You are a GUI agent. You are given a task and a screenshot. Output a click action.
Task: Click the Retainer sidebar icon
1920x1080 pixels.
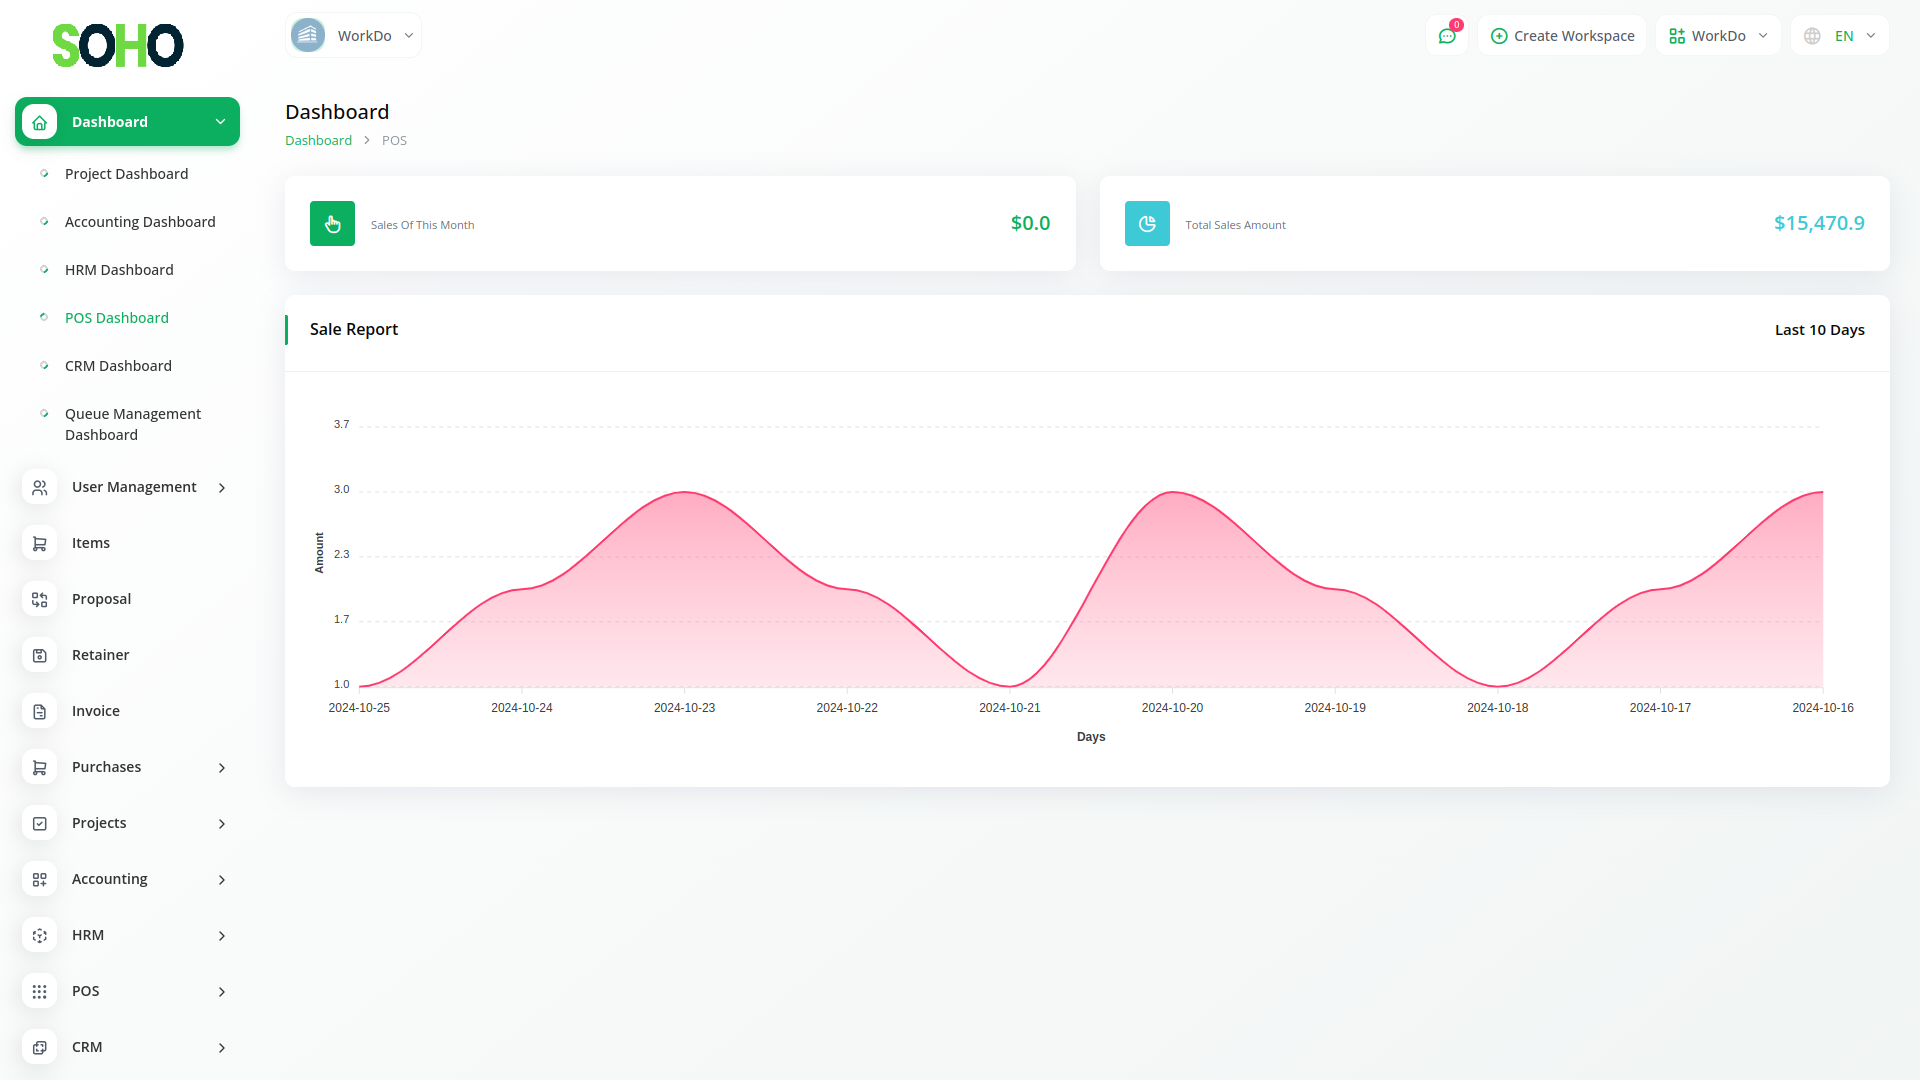click(x=40, y=655)
